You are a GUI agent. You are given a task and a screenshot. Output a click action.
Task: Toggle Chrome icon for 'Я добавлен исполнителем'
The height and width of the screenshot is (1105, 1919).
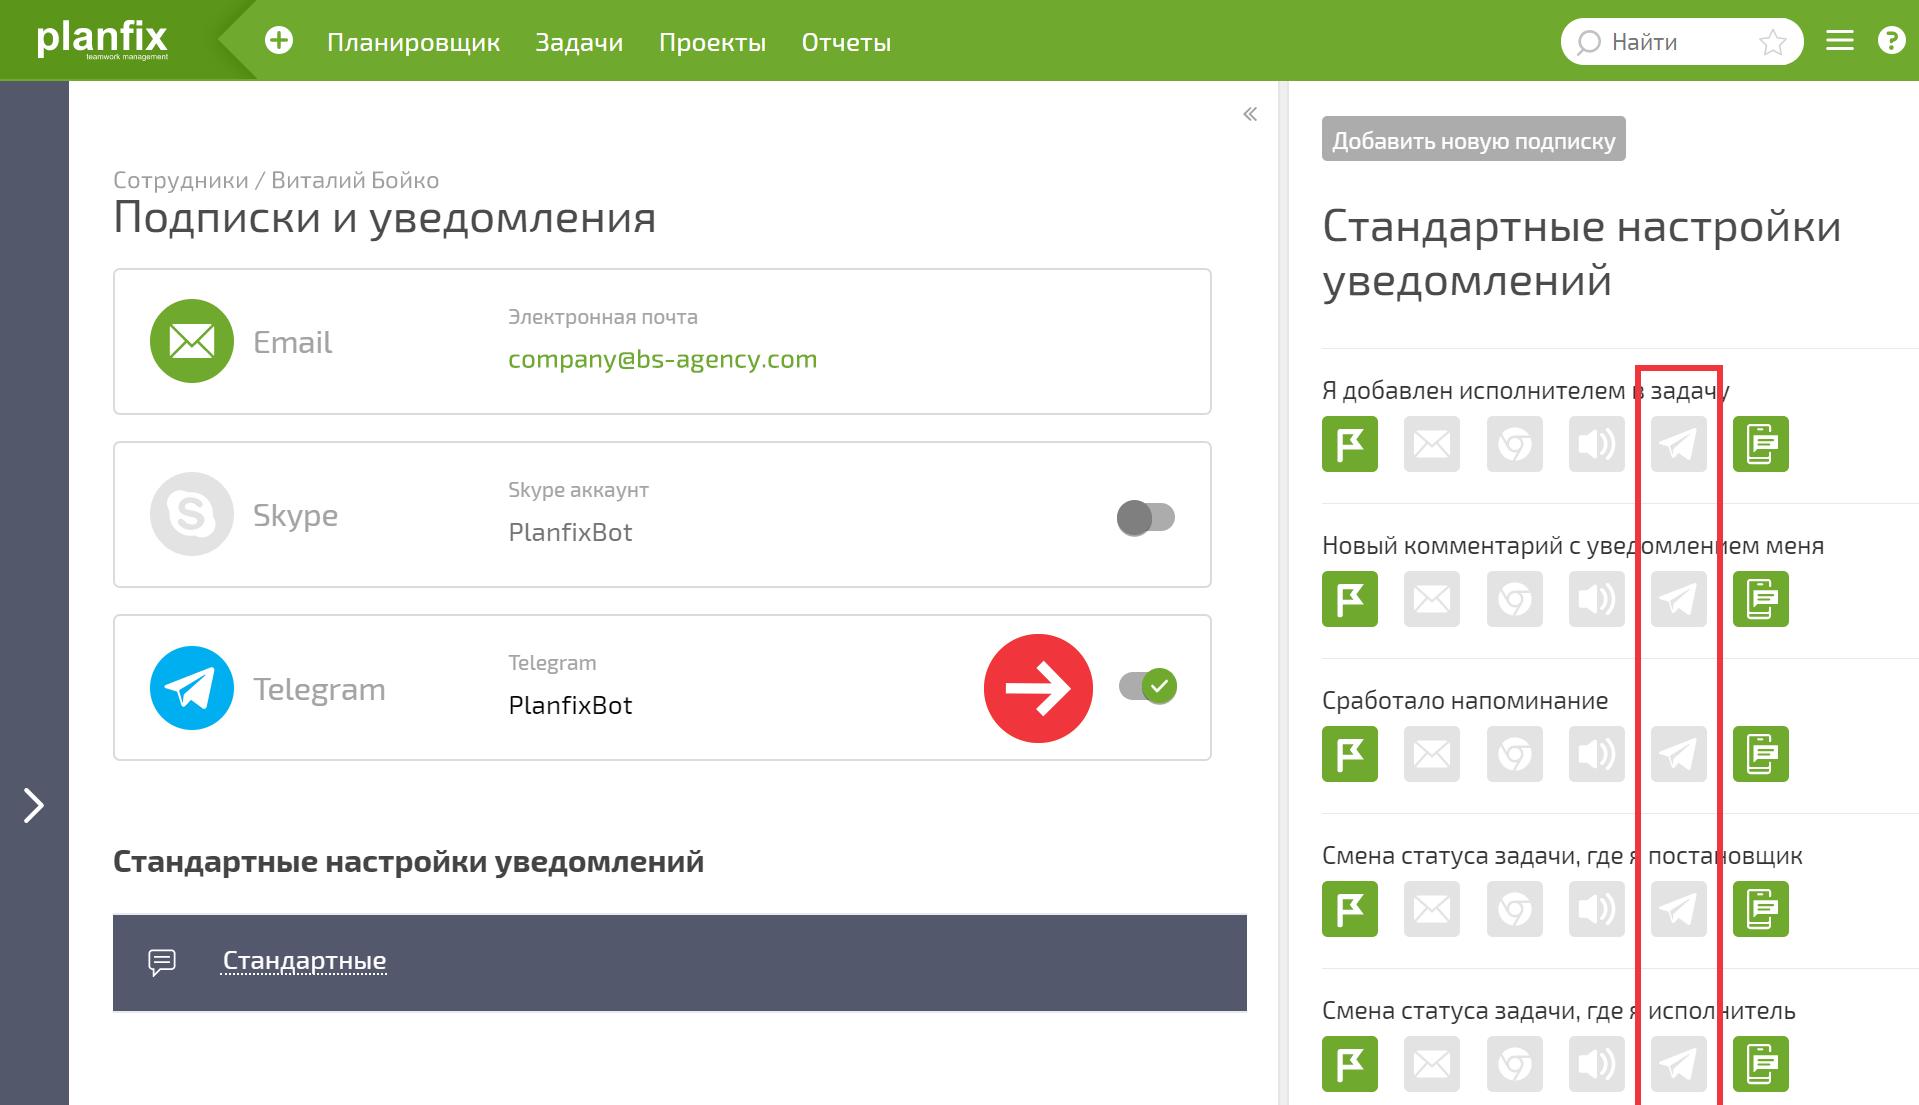coord(1515,444)
